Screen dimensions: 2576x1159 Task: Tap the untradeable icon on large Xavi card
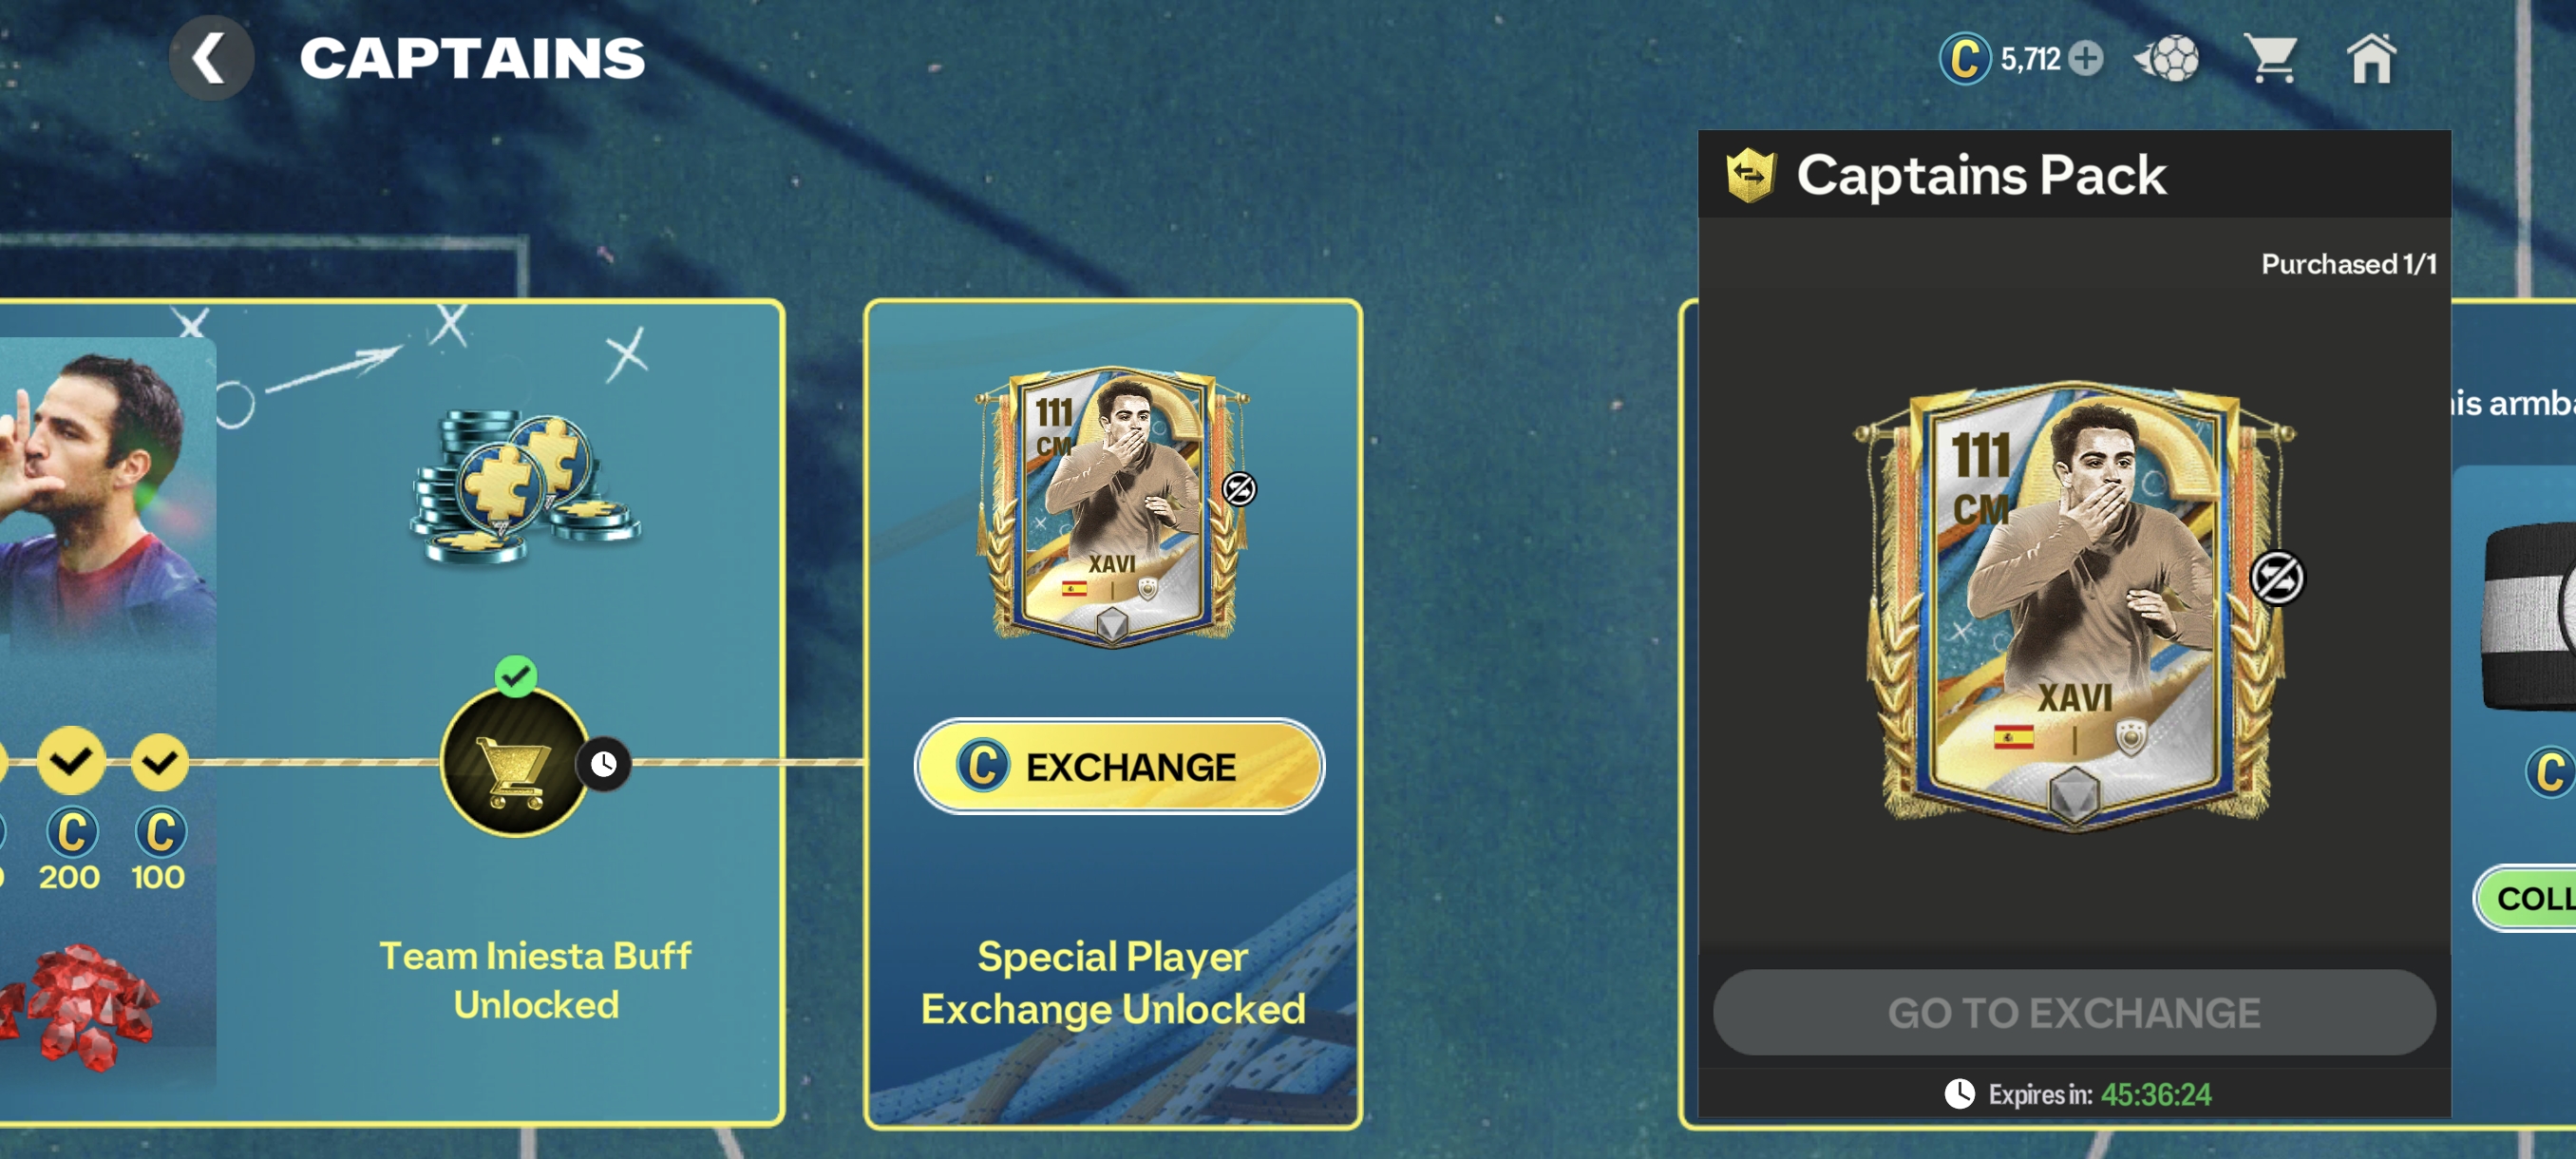[2277, 577]
